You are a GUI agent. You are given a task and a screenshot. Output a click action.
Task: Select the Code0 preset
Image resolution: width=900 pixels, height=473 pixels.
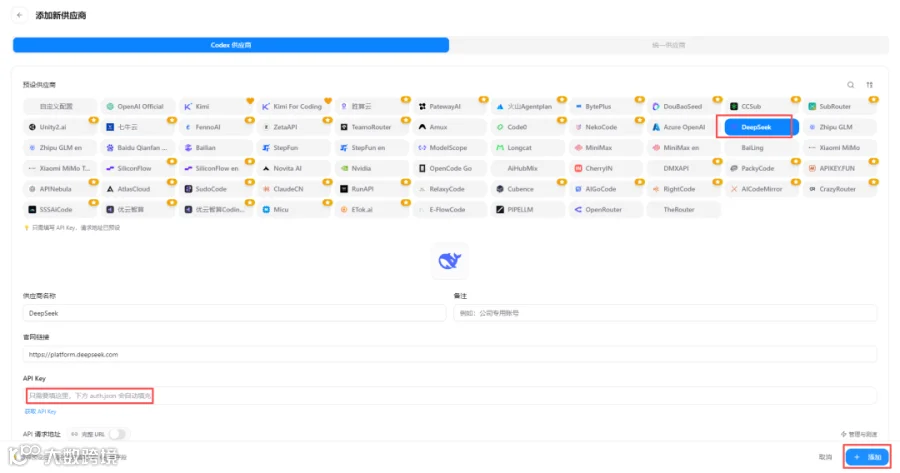pyautogui.click(x=529, y=127)
